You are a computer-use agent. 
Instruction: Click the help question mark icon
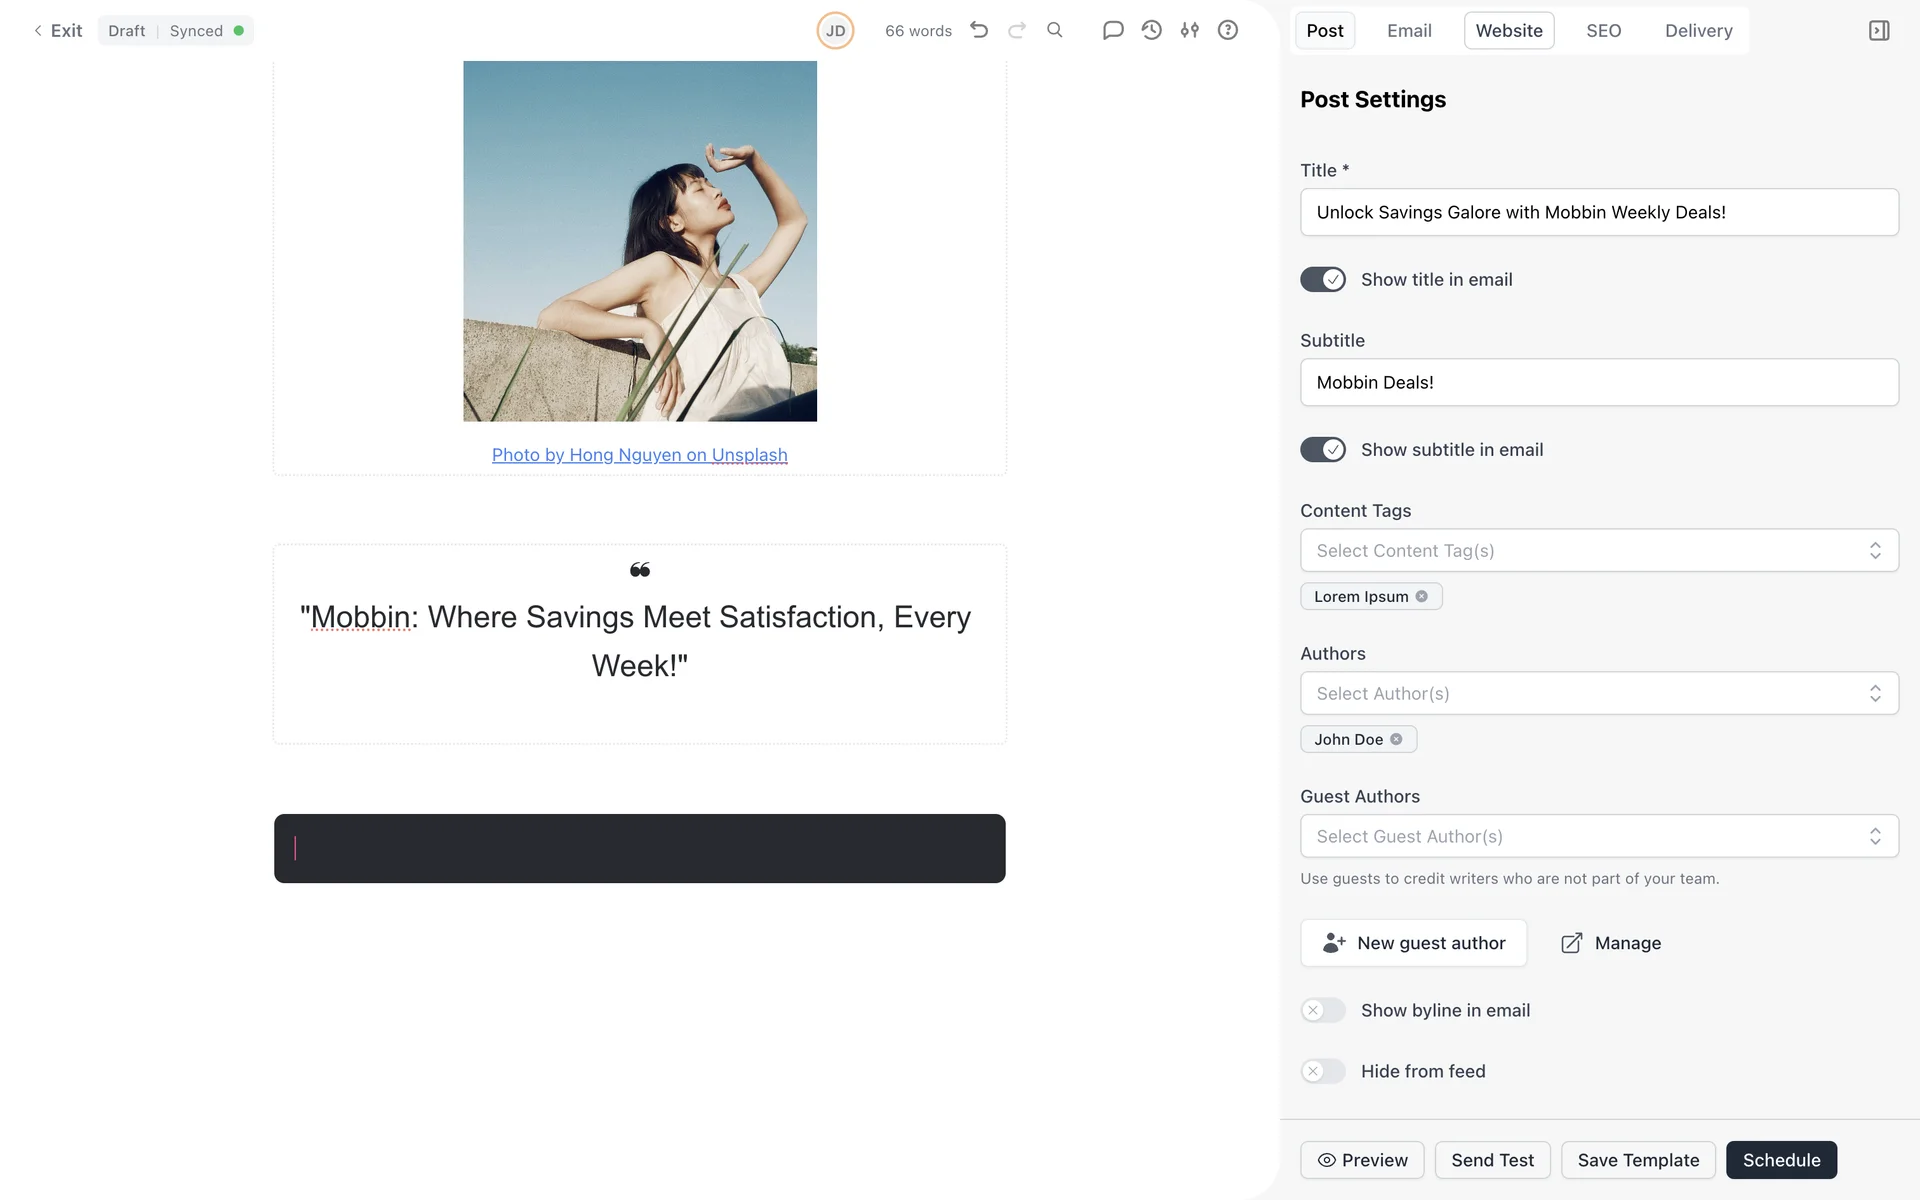1228,30
